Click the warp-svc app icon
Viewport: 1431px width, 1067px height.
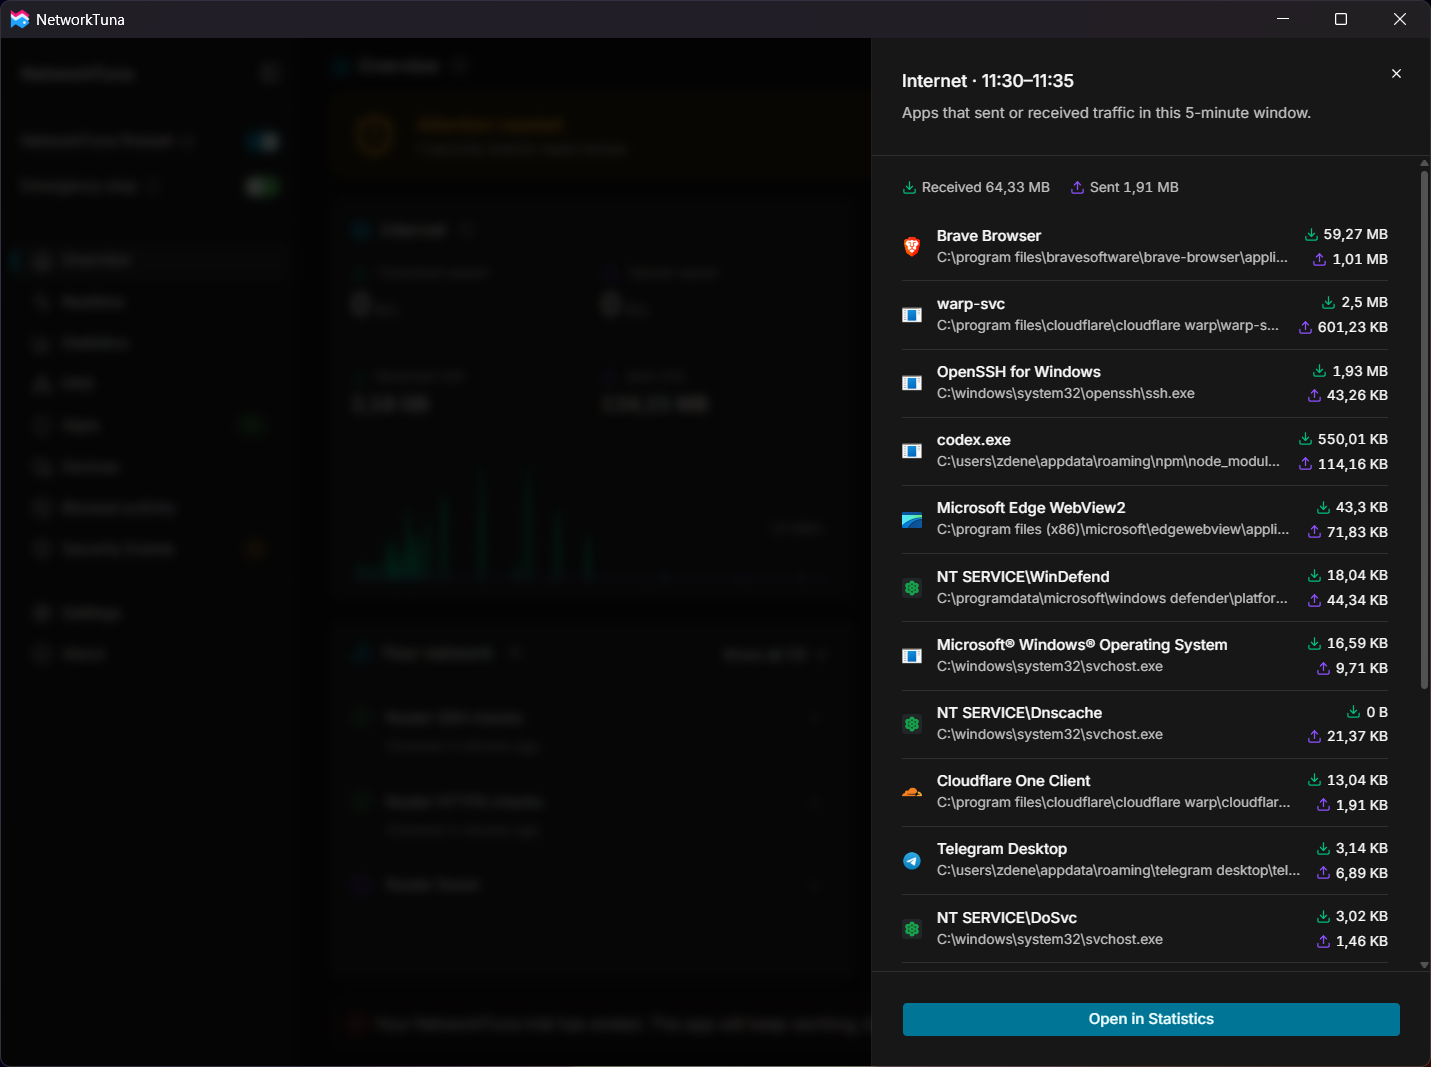(912, 315)
